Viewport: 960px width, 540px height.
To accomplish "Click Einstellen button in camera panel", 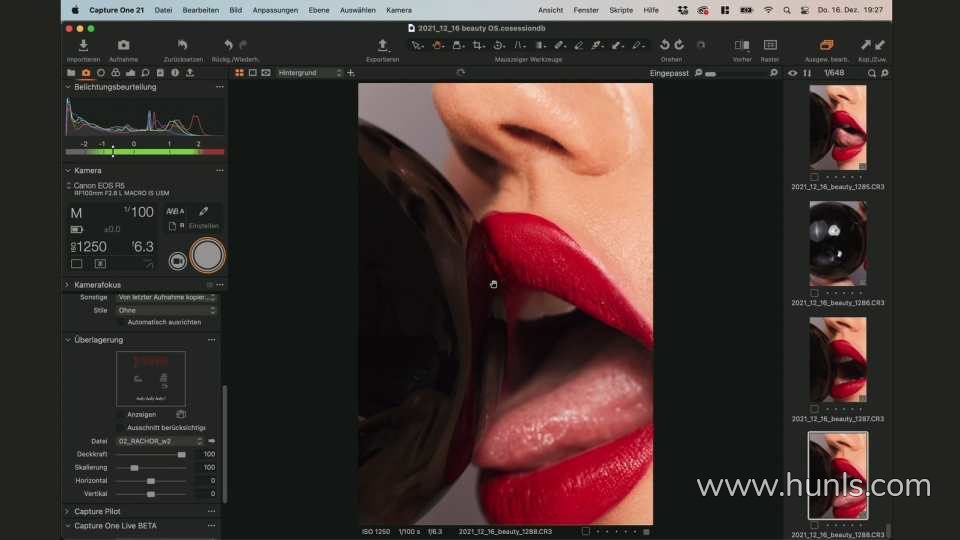I will pyautogui.click(x=203, y=226).
